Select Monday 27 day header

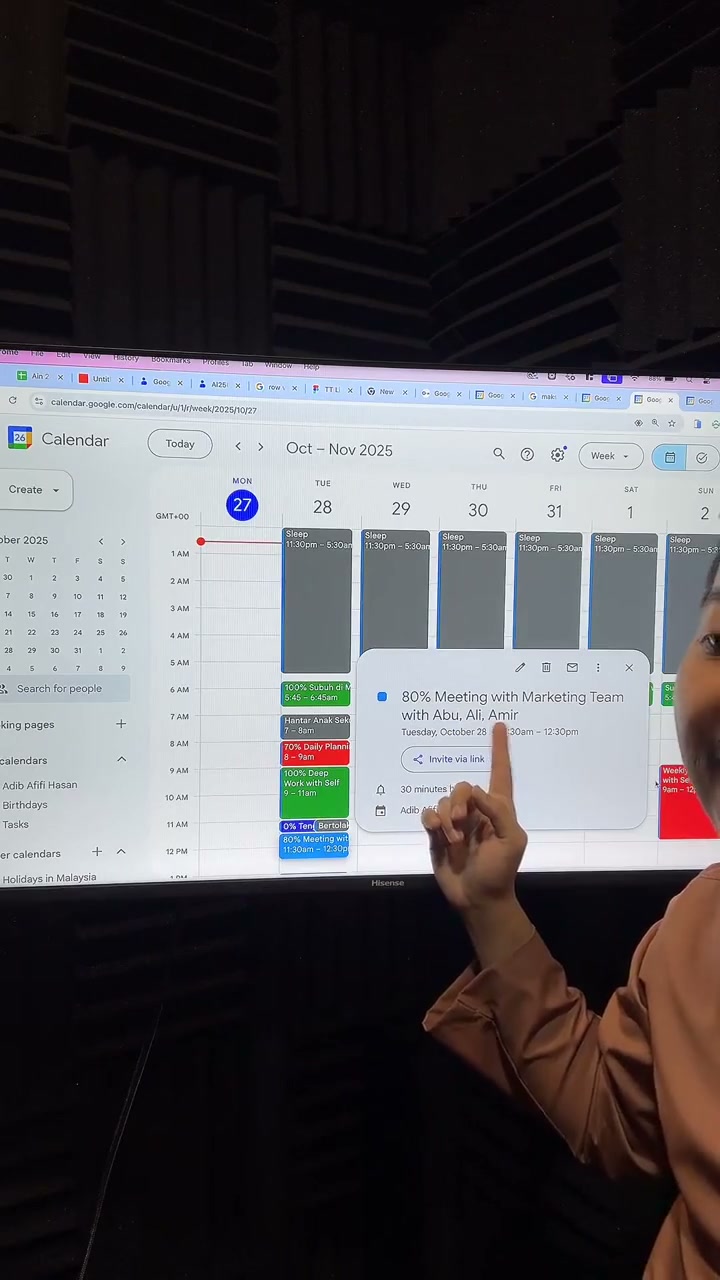point(242,498)
